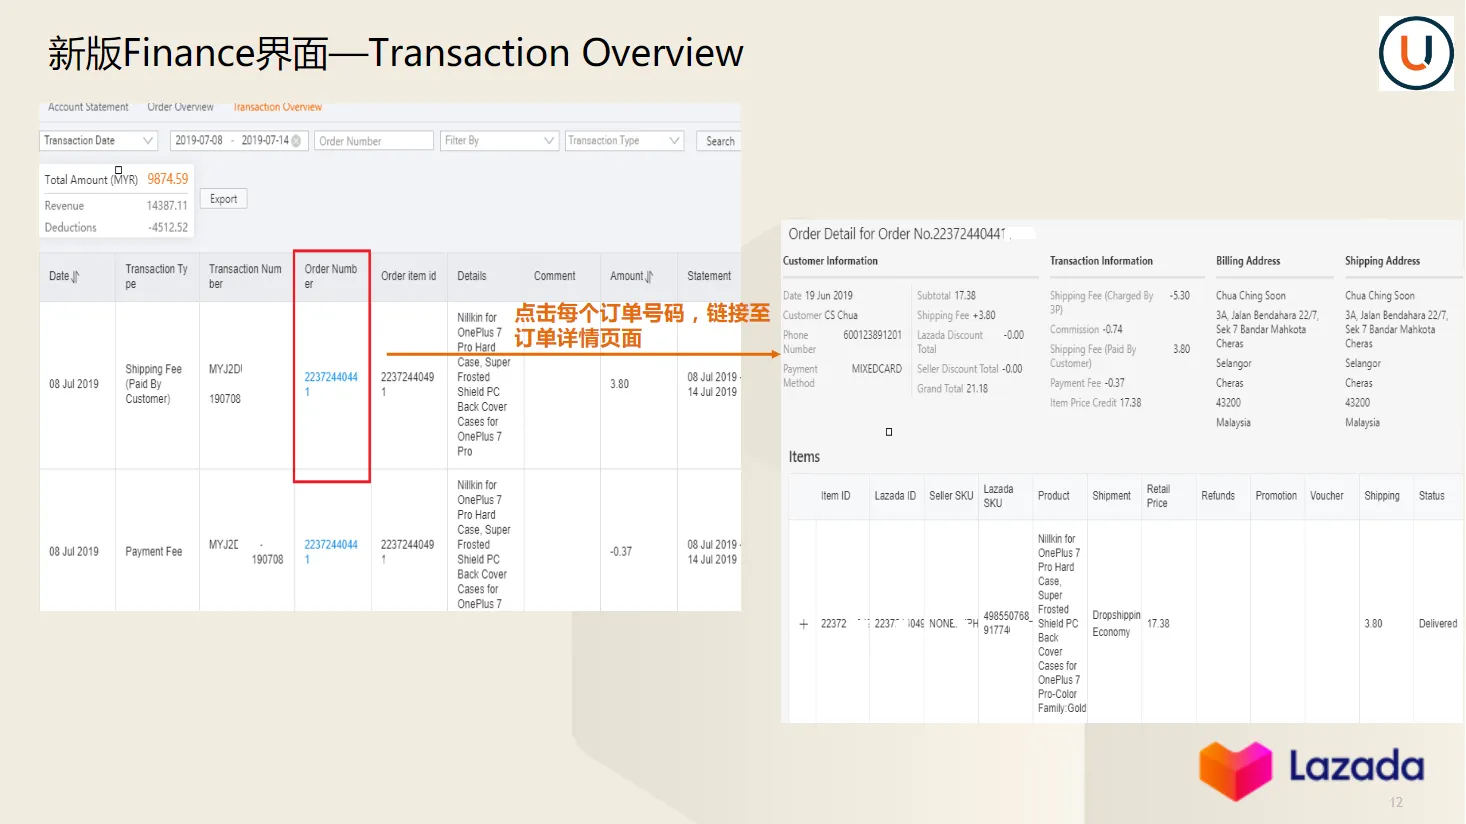
Task: Click the sort icon beside the Amount header
Action: 649,277
